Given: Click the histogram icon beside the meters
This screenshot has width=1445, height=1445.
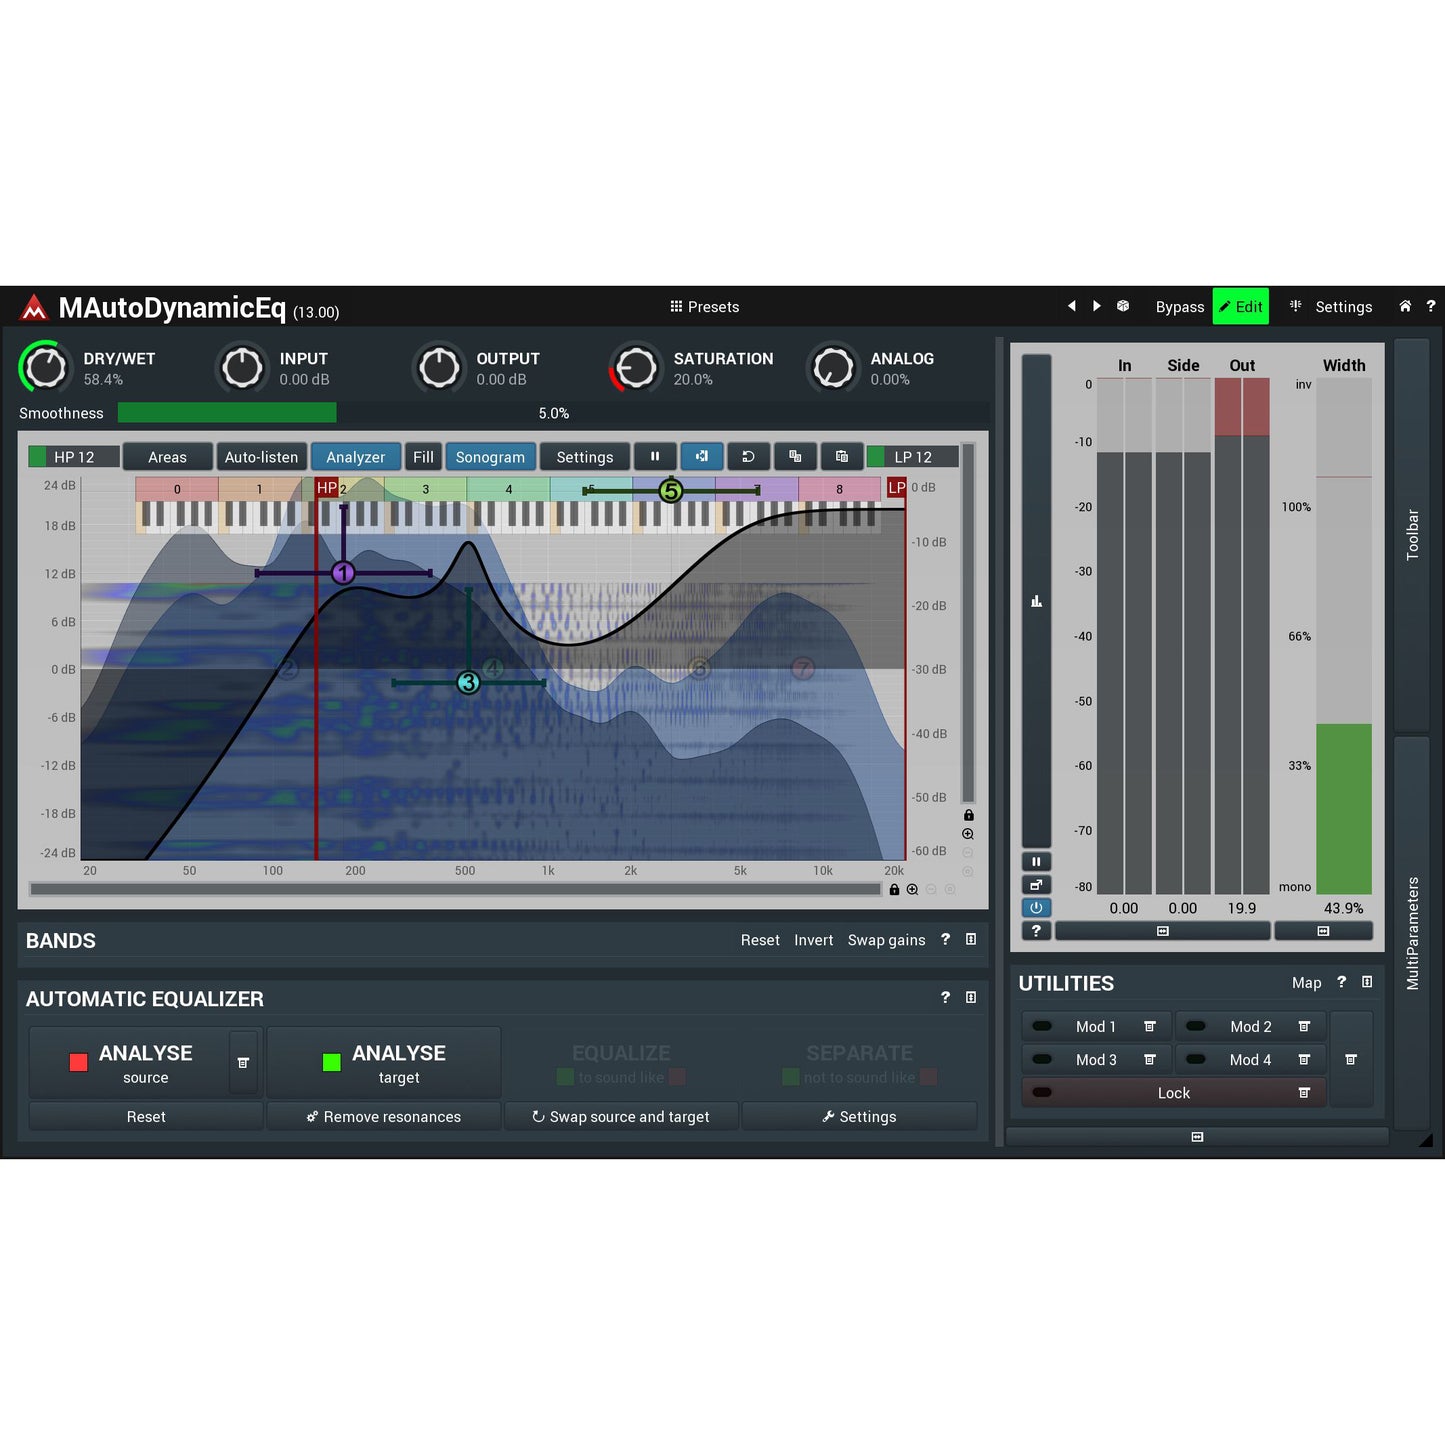Looking at the screenshot, I should [x=1036, y=600].
